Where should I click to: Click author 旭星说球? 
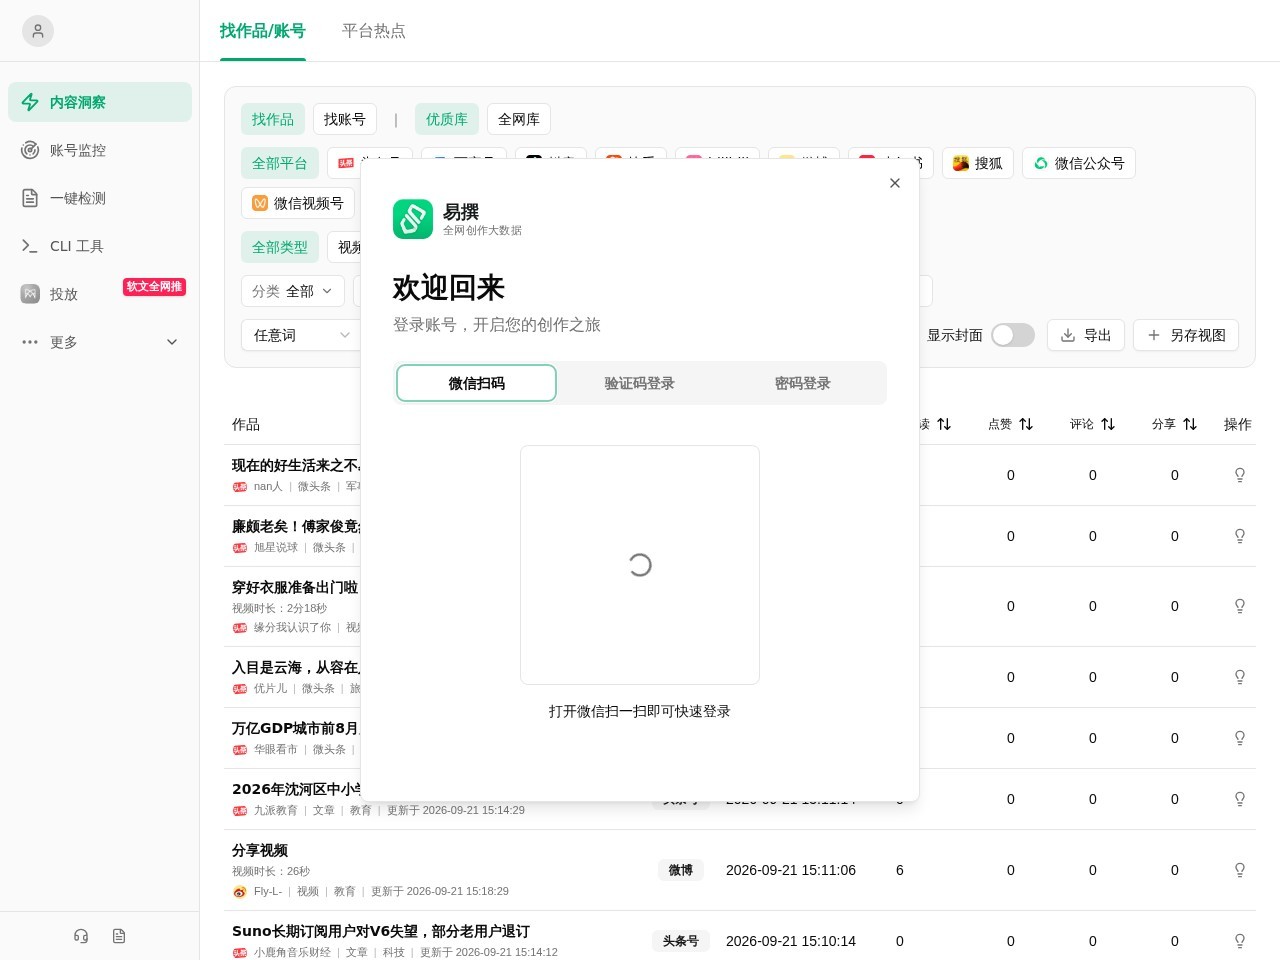pos(276,547)
